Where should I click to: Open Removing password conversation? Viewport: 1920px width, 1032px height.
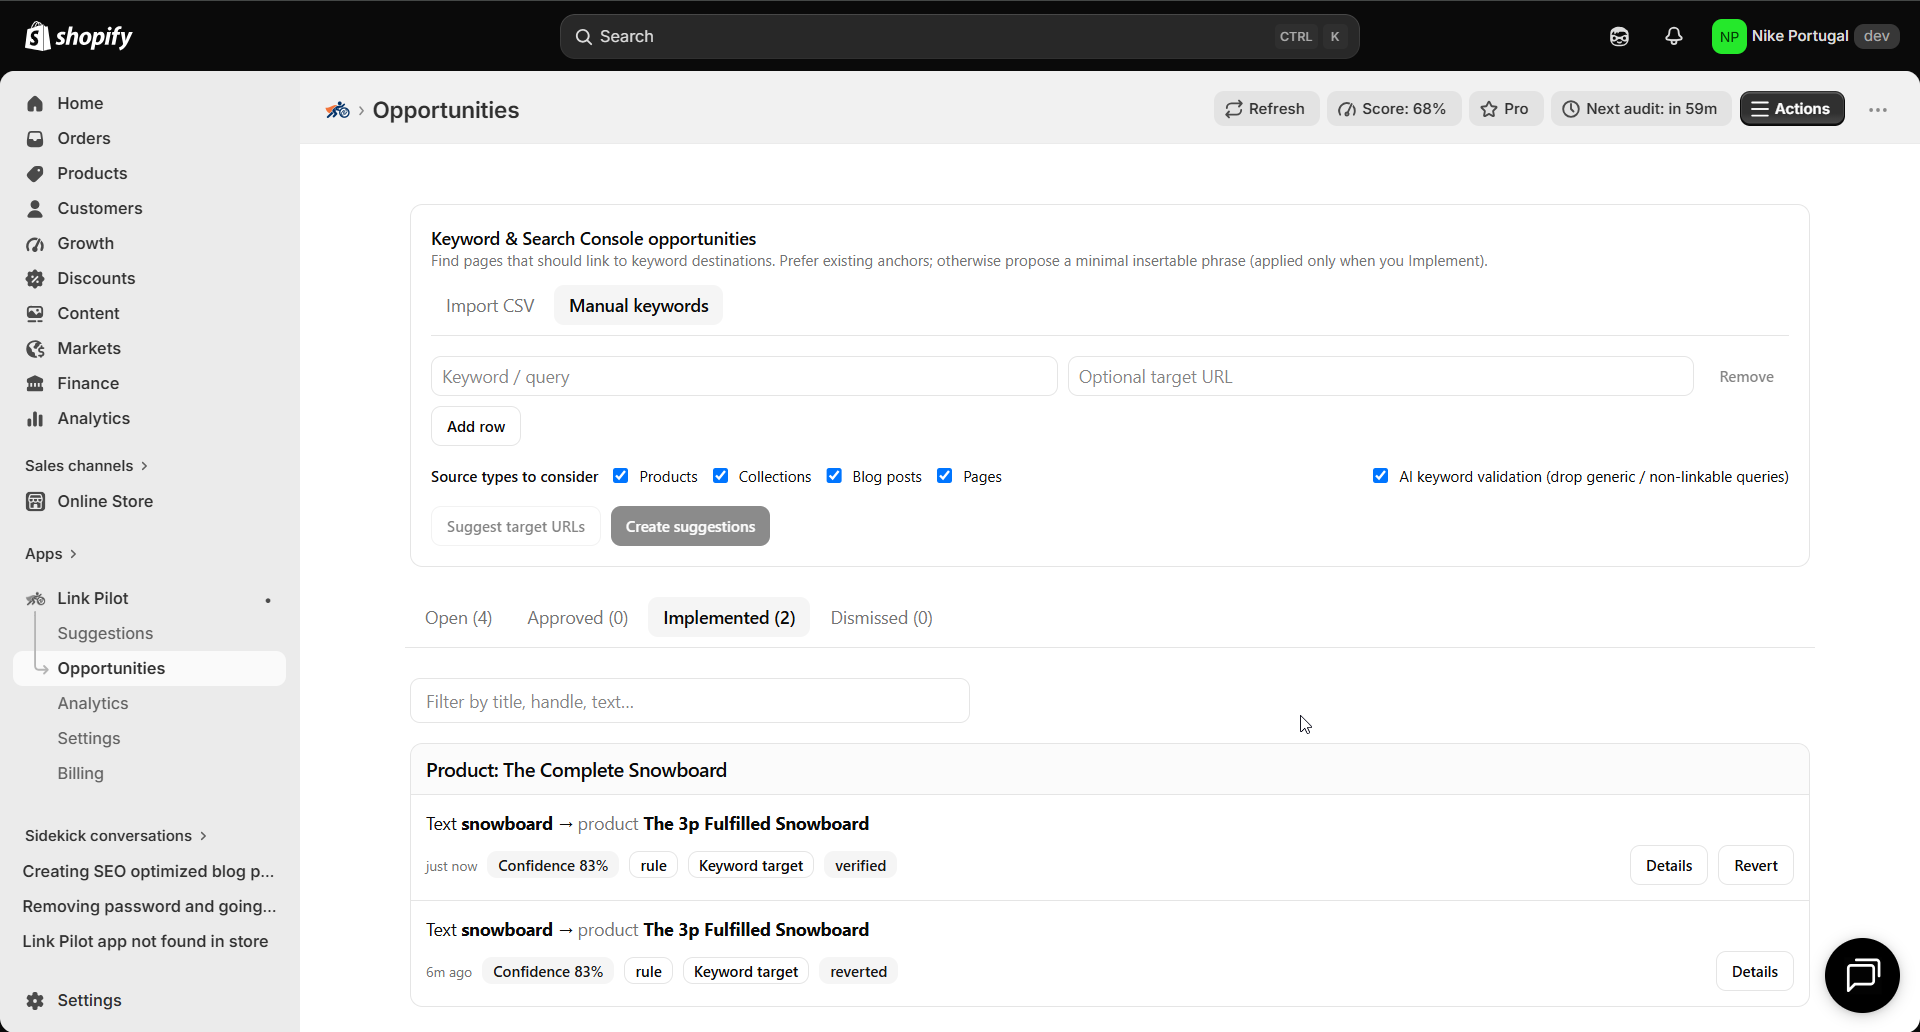coord(149,906)
